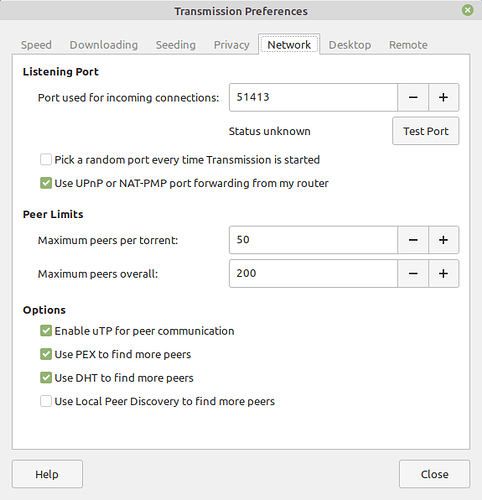482x500 pixels.
Task: Uncheck Enable uTP for peer communication
Action: click(46, 331)
